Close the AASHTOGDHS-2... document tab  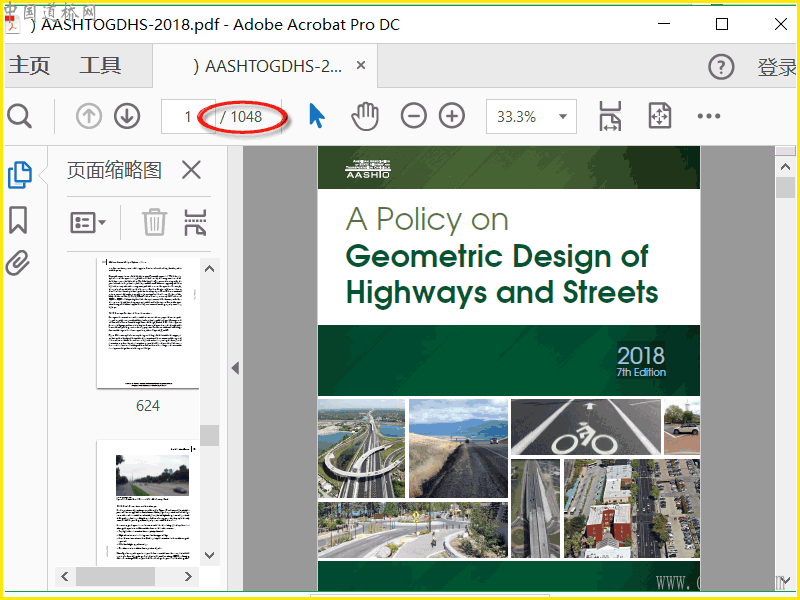(361, 65)
